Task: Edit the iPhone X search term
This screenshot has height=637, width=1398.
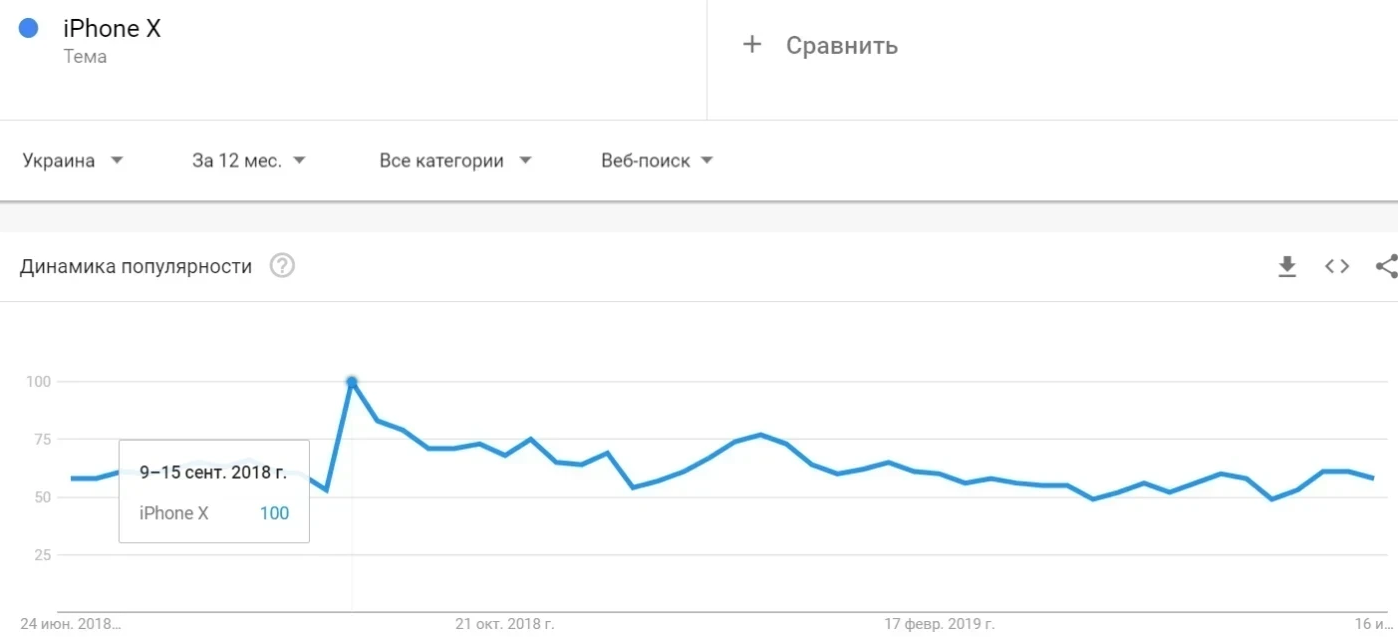Action: [x=112, y=29]
